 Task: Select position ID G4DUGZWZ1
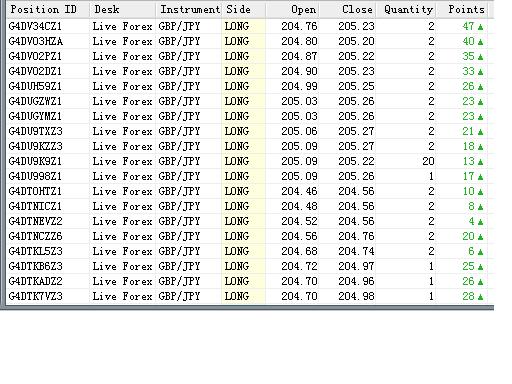tap(35, 101)
